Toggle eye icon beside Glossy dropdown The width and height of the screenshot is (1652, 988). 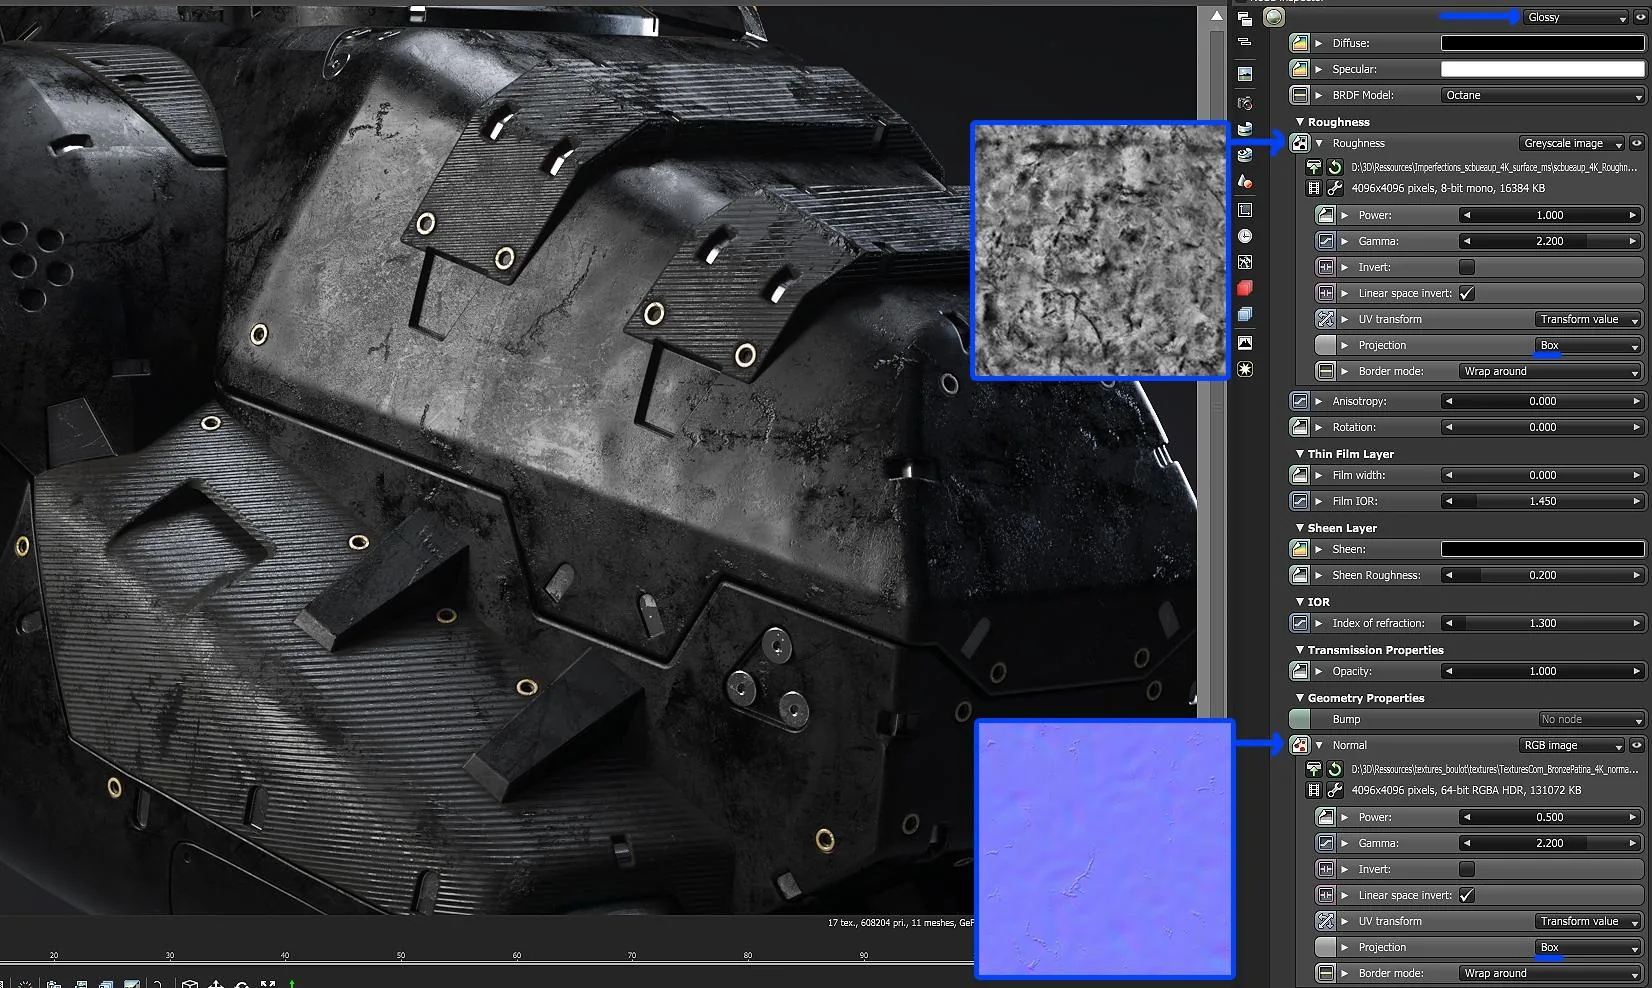pyautogui.click(x=1640, y=17)
